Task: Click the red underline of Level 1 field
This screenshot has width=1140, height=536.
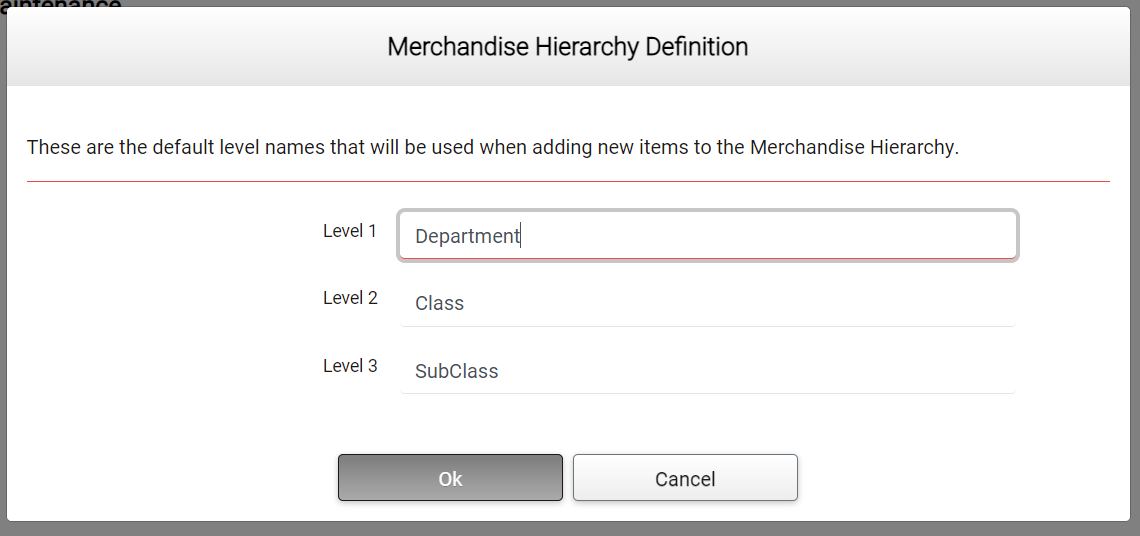Action: tap(708, 258)
